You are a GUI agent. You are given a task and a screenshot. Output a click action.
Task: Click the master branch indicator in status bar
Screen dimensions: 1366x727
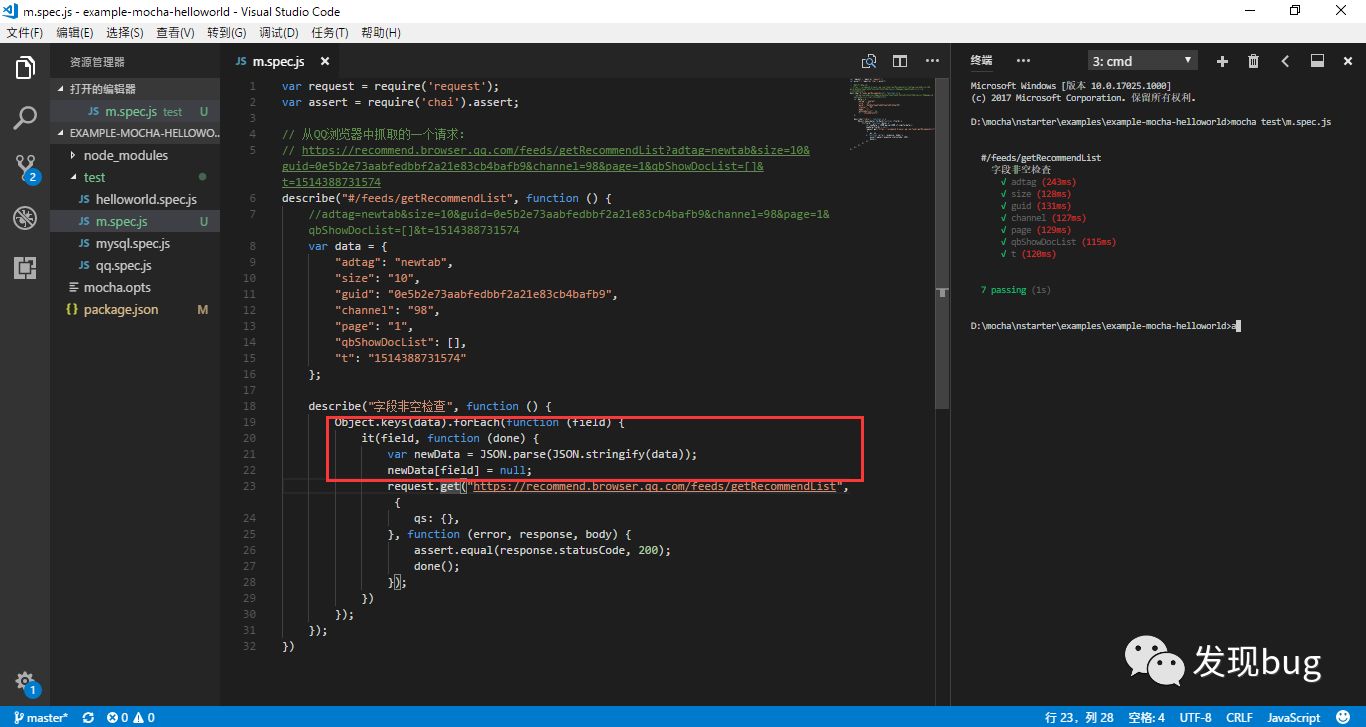41,717
